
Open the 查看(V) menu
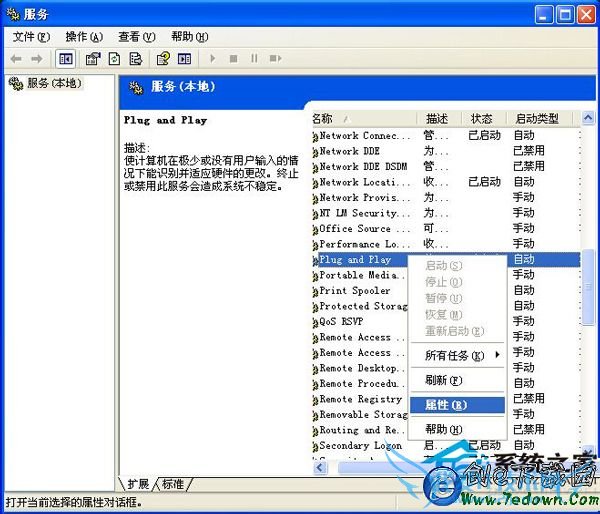[137, 37]
